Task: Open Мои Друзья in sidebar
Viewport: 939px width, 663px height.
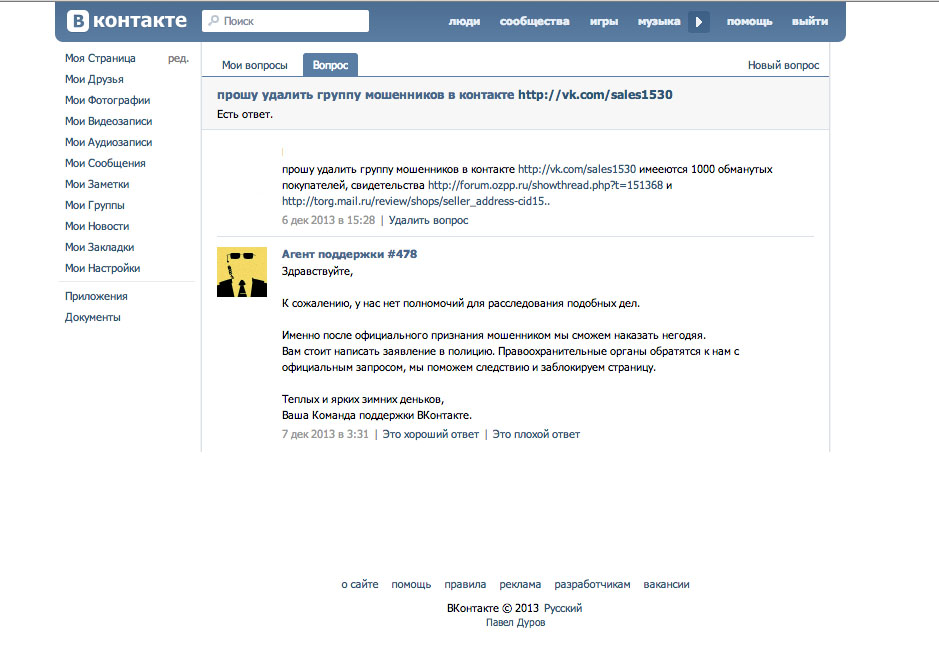Action: (x=94, y=79)
